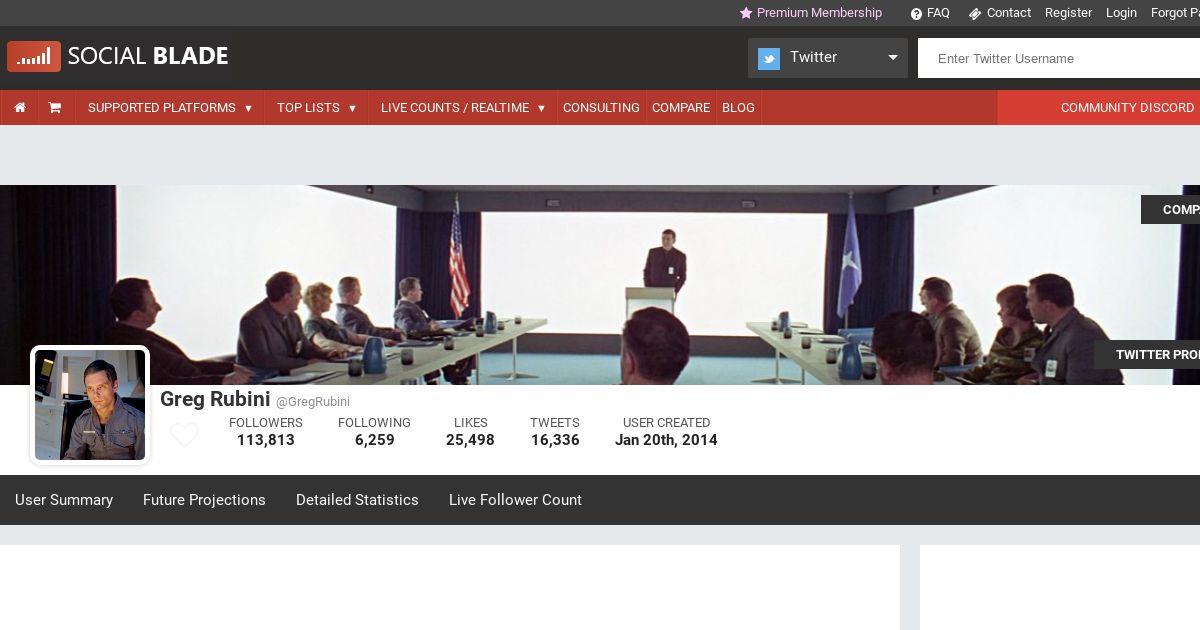Click Greg Rubini's profile picture

tap(90, 405)
